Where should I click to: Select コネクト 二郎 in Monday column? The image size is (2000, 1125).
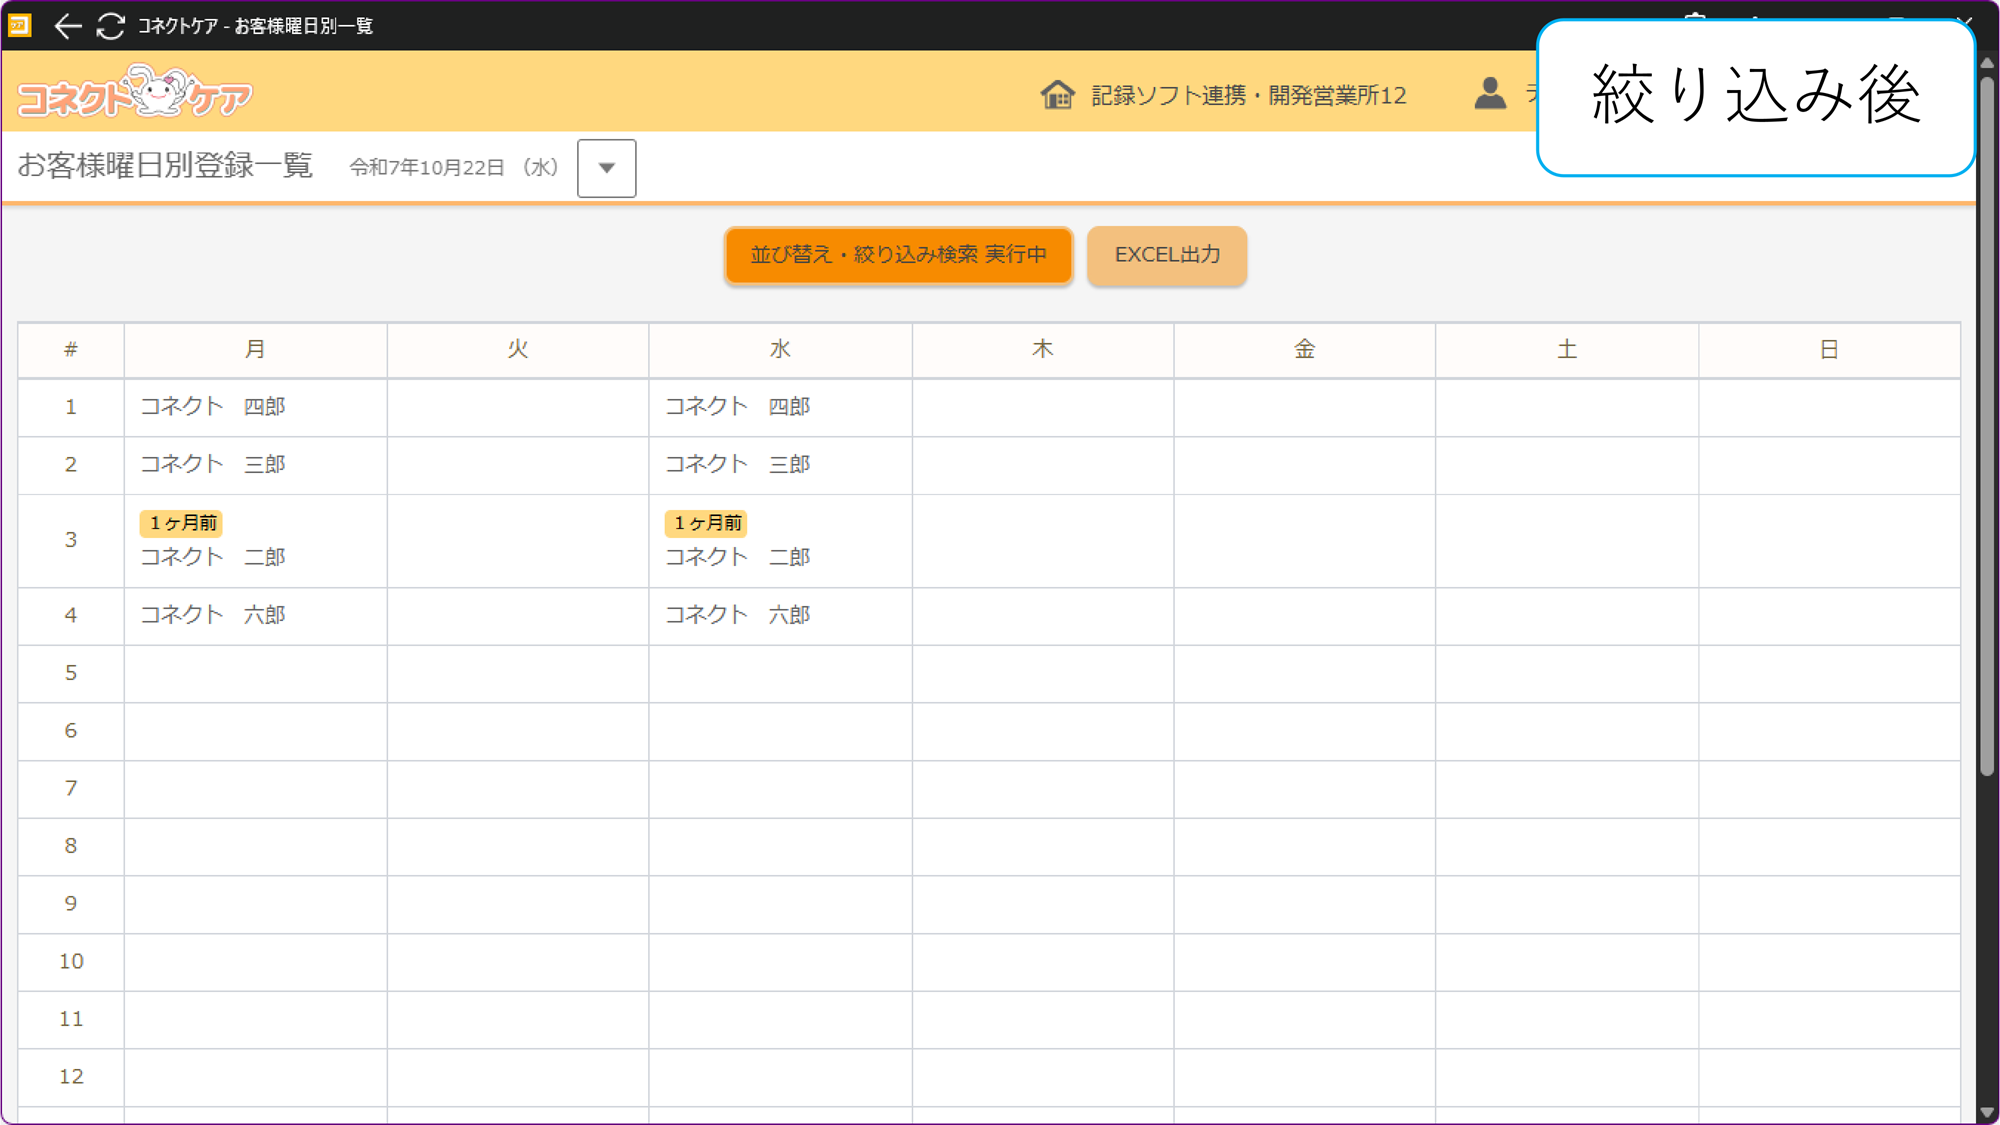pos(213,557)
